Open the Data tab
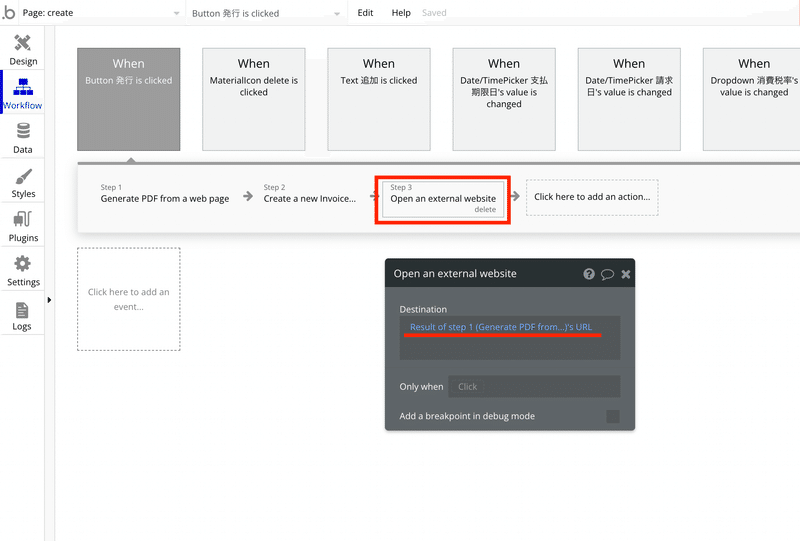Screen dimensions: 800x541 (22, 138)
